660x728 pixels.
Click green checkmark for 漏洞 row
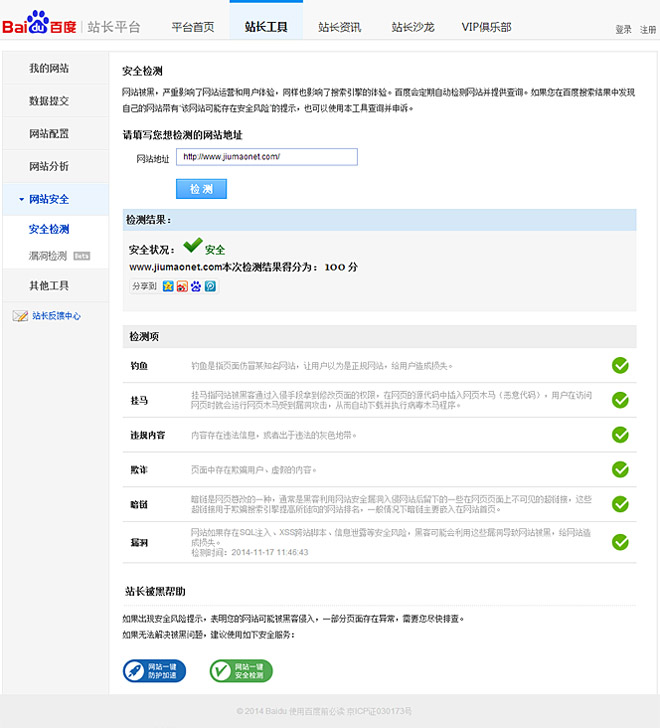coord(620,541)
